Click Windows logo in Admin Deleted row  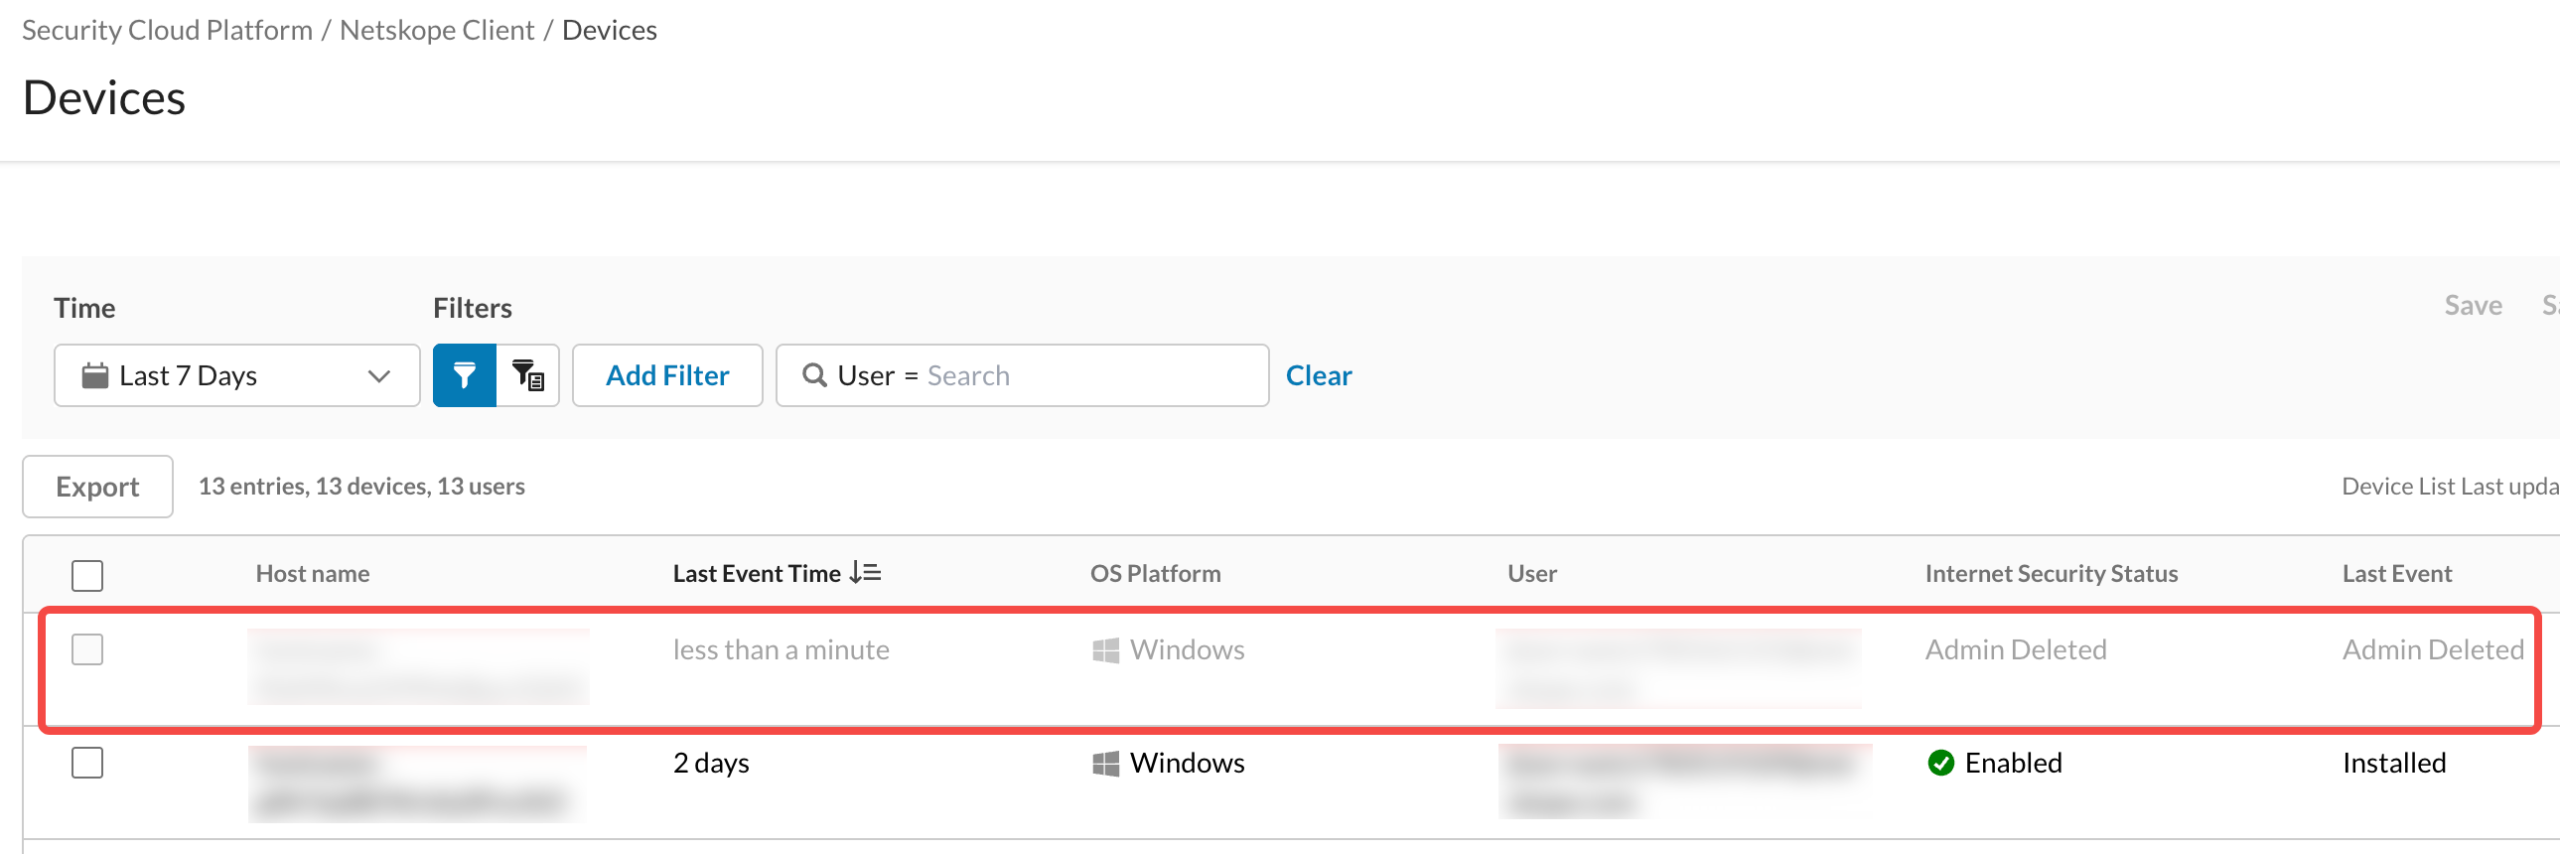point(1105,650)
